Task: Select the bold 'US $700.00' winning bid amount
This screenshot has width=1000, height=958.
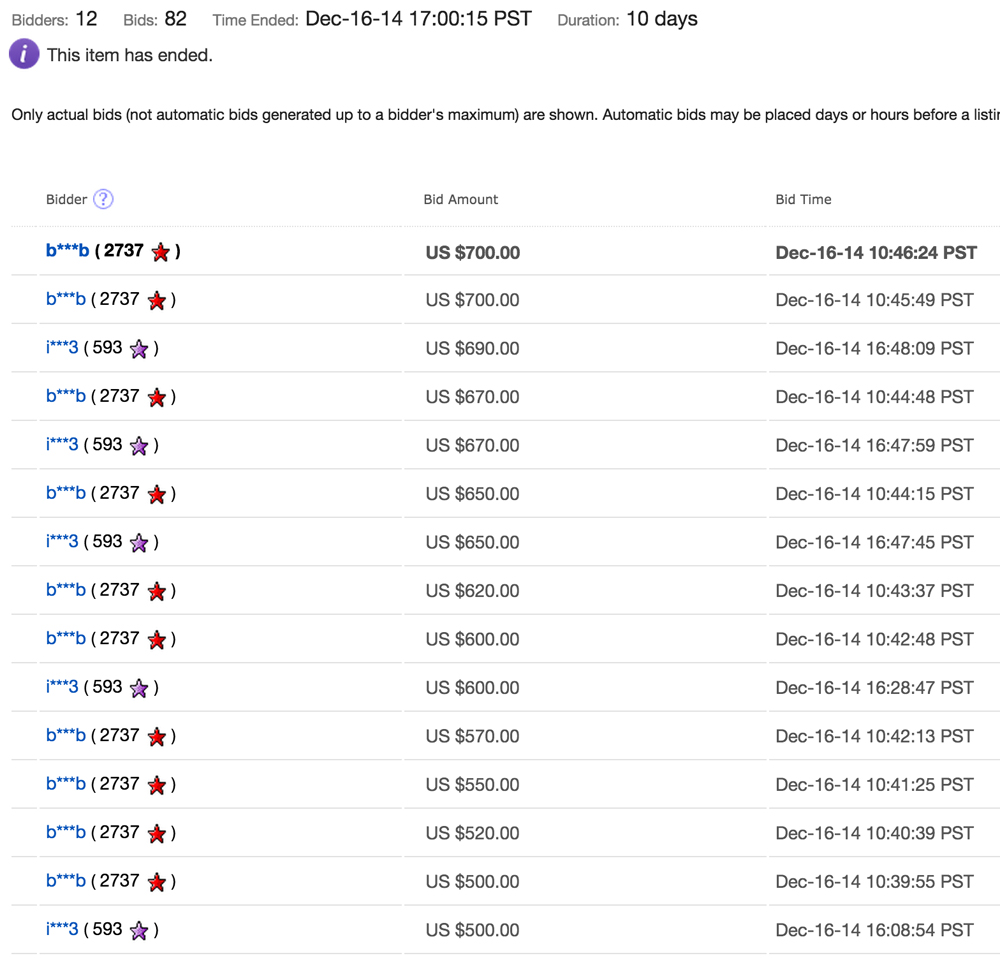Action: (473, 253)
